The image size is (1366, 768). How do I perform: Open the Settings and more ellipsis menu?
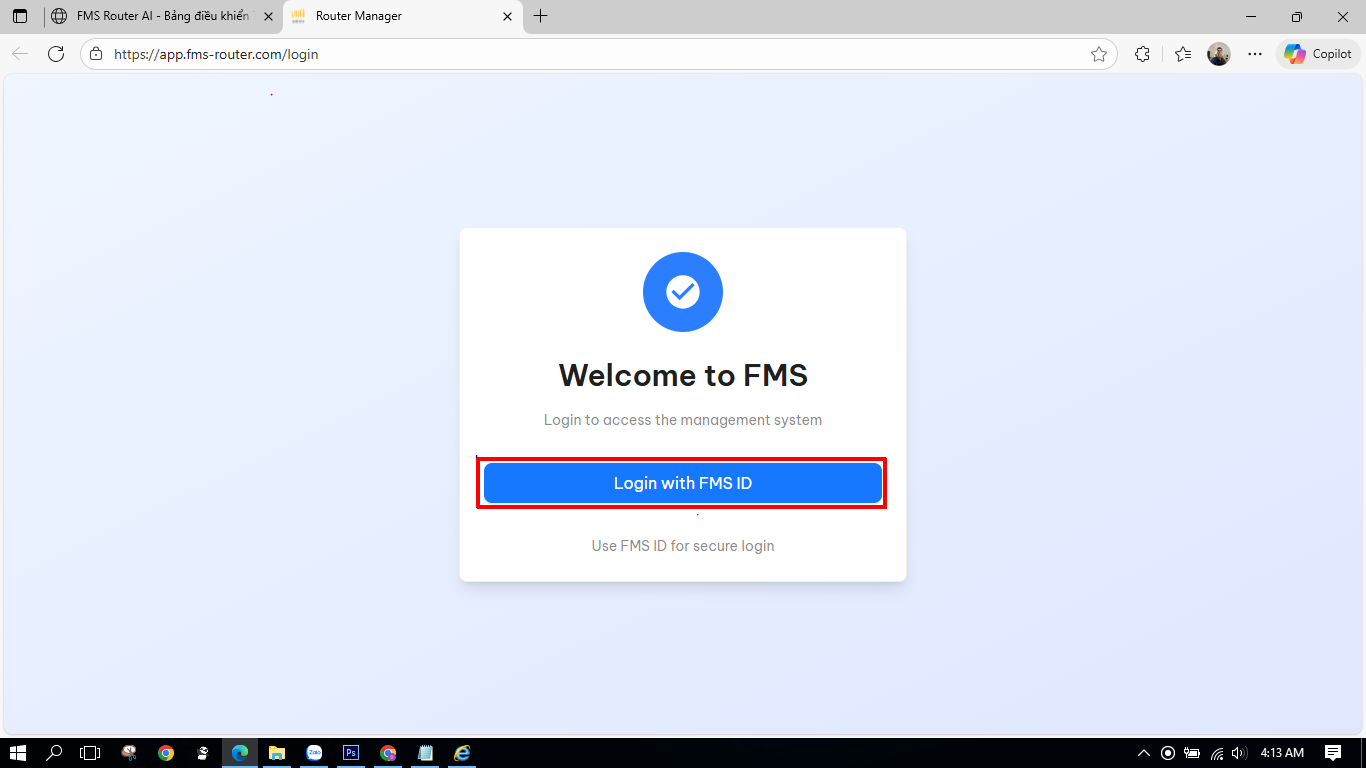(1255, 54)
